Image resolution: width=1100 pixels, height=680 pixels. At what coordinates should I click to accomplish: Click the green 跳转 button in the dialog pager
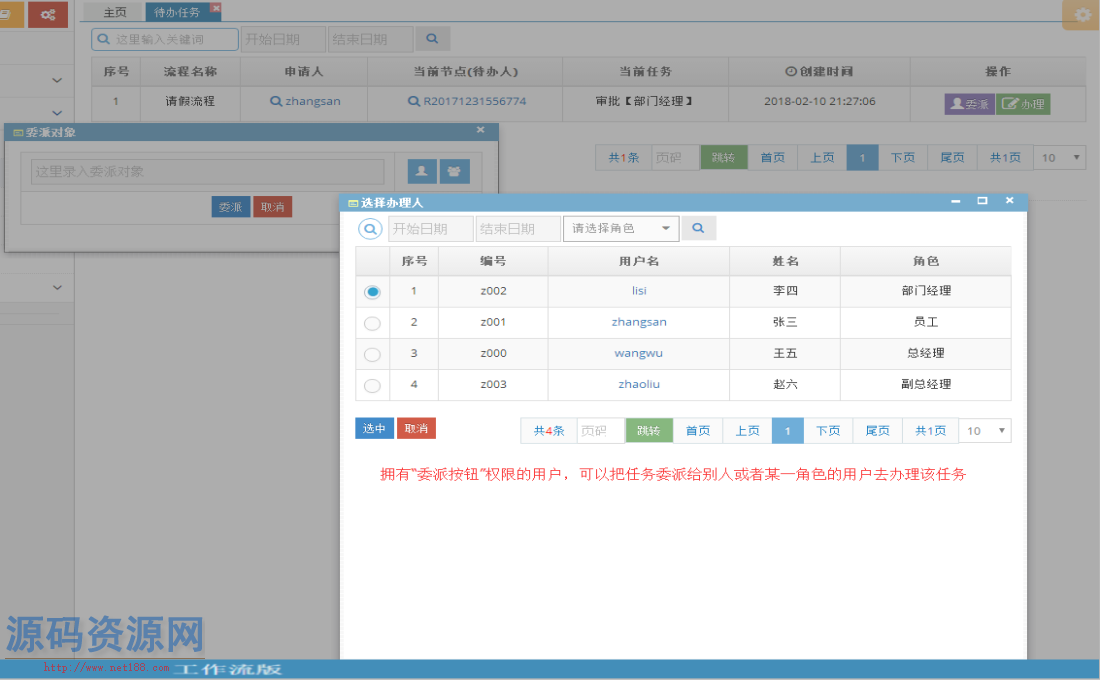(x=649, y=430)
